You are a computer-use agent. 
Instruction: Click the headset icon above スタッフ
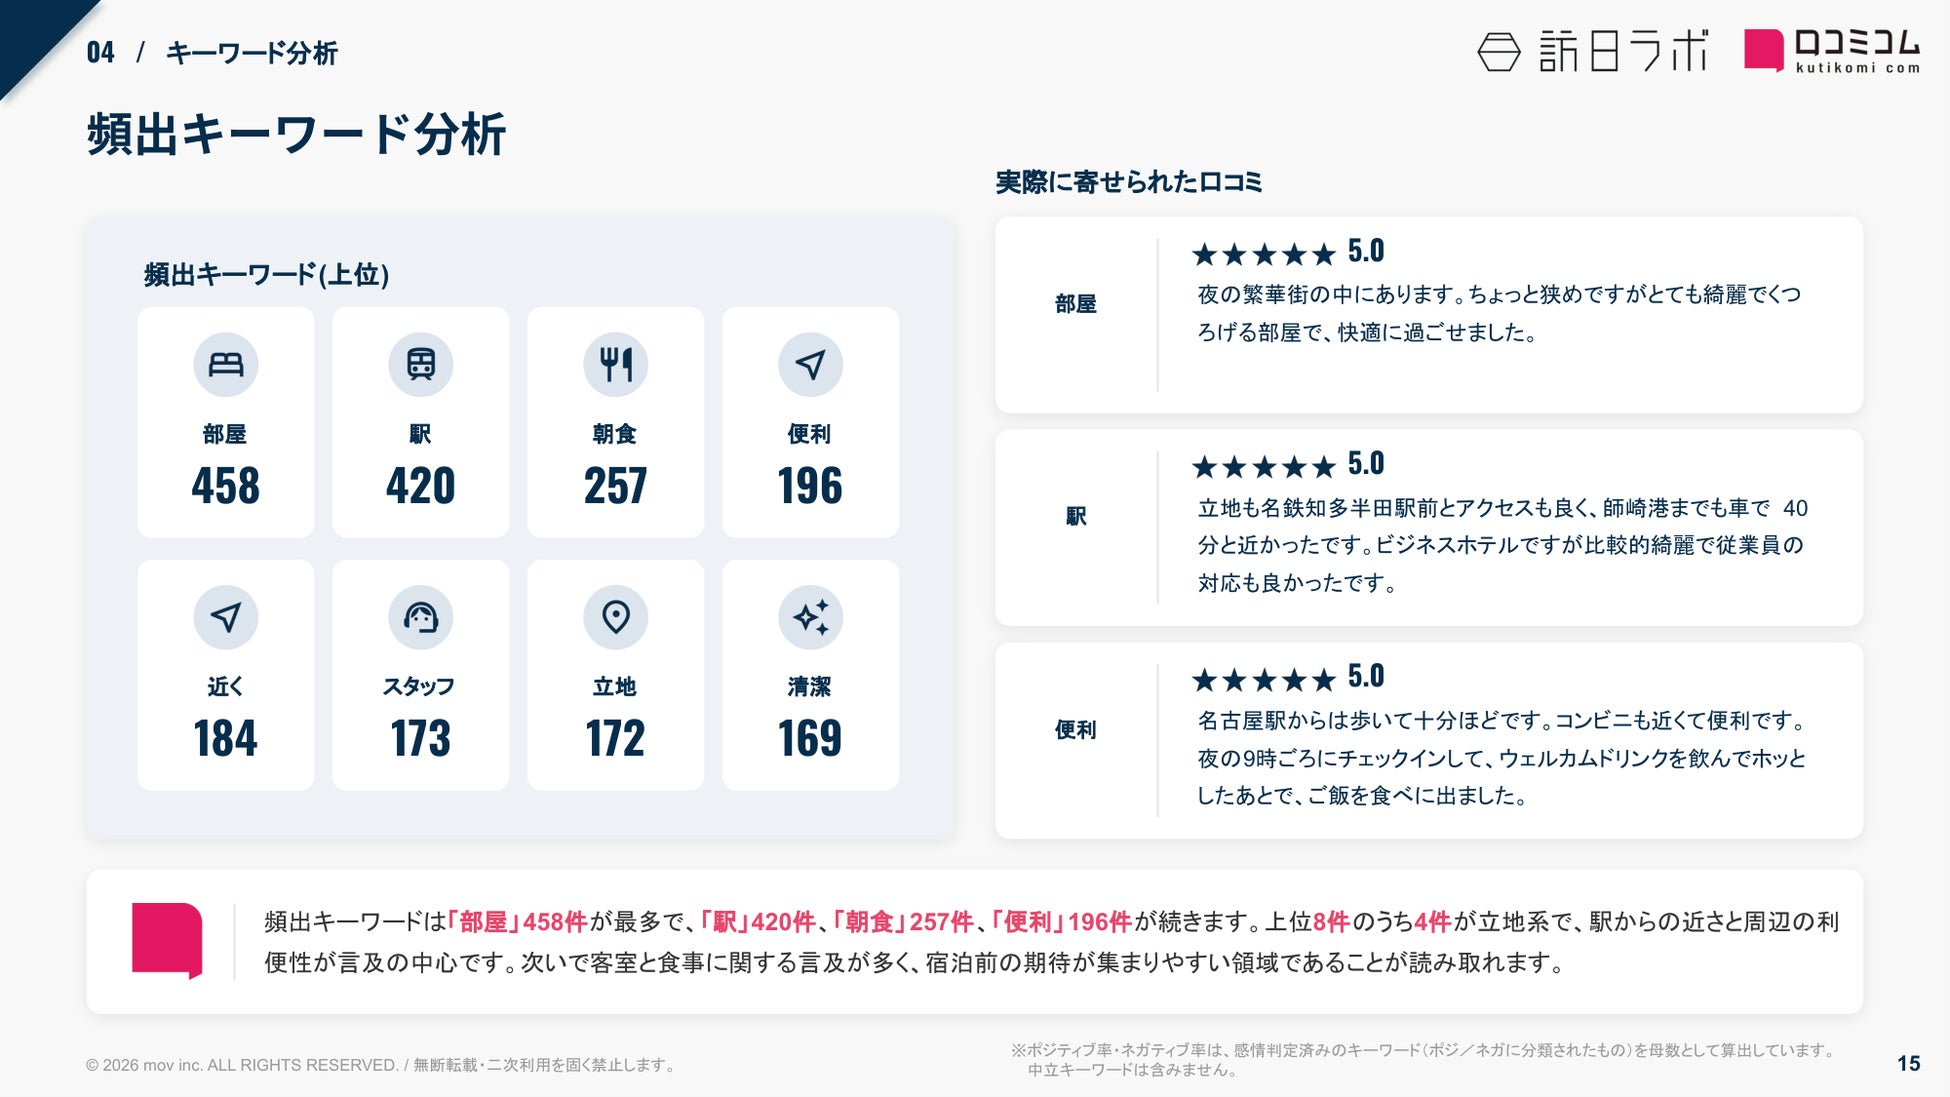coord(420,617)
